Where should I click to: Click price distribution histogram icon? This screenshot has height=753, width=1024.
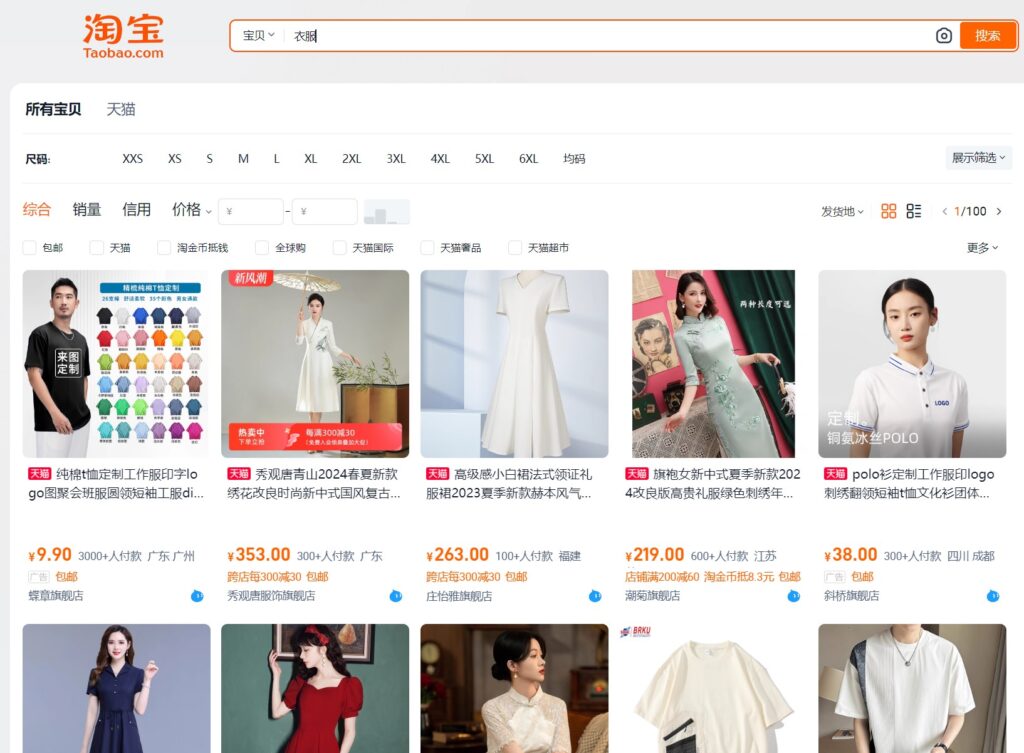pyautogui.click(x=387, y=212)
